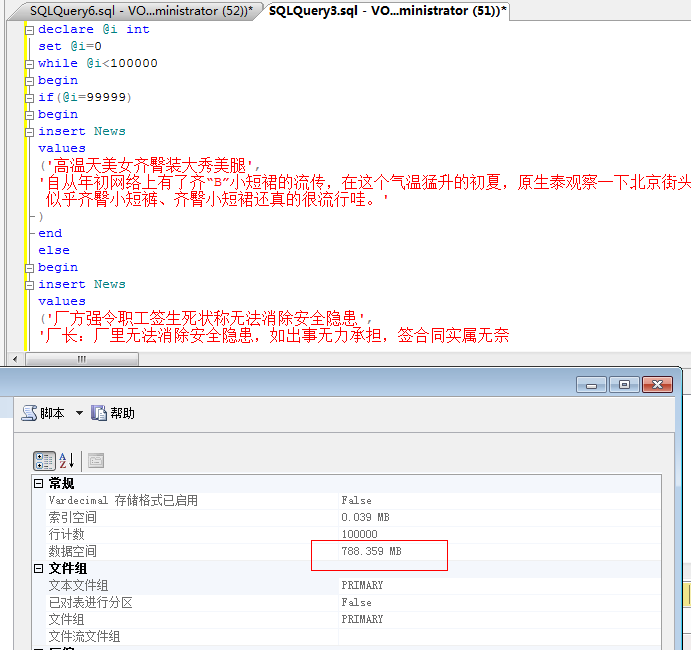
Task: Click the '高温天美女齐臀装大秀美腿' string
Action: pyautogui.click(x=150, y=166)
